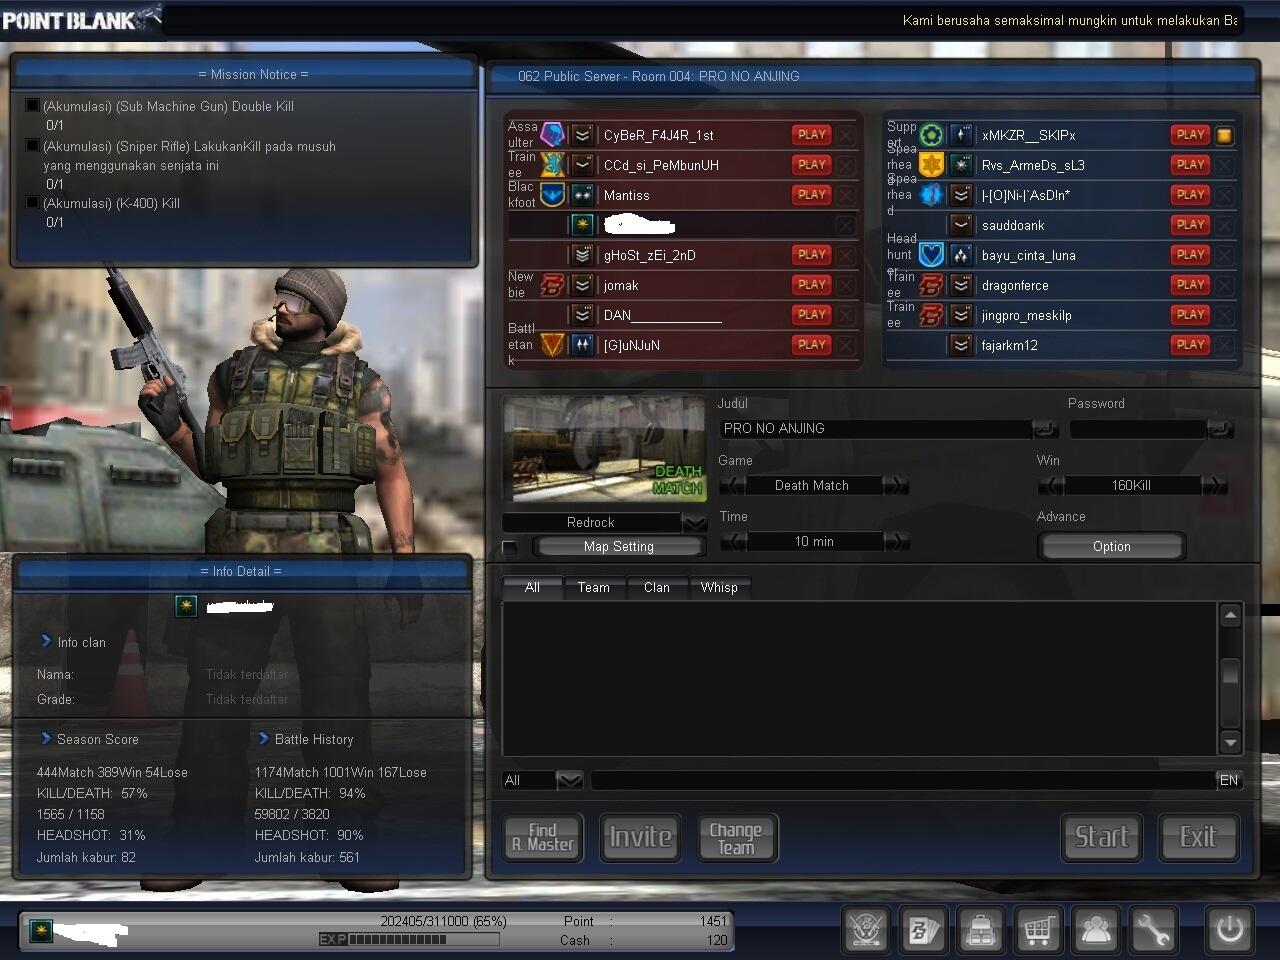1280x960 pixels.
Task: Open the Redrock map dropdown
Action: click(x=694, y=522)
